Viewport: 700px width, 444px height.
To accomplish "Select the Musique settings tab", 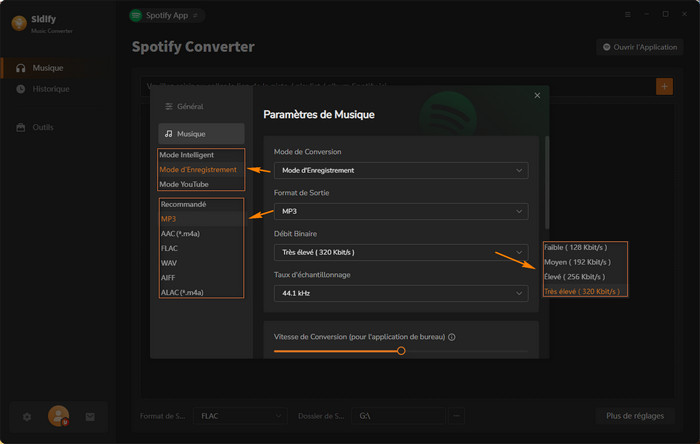I will pyautogui.click(x=201, y=134).
